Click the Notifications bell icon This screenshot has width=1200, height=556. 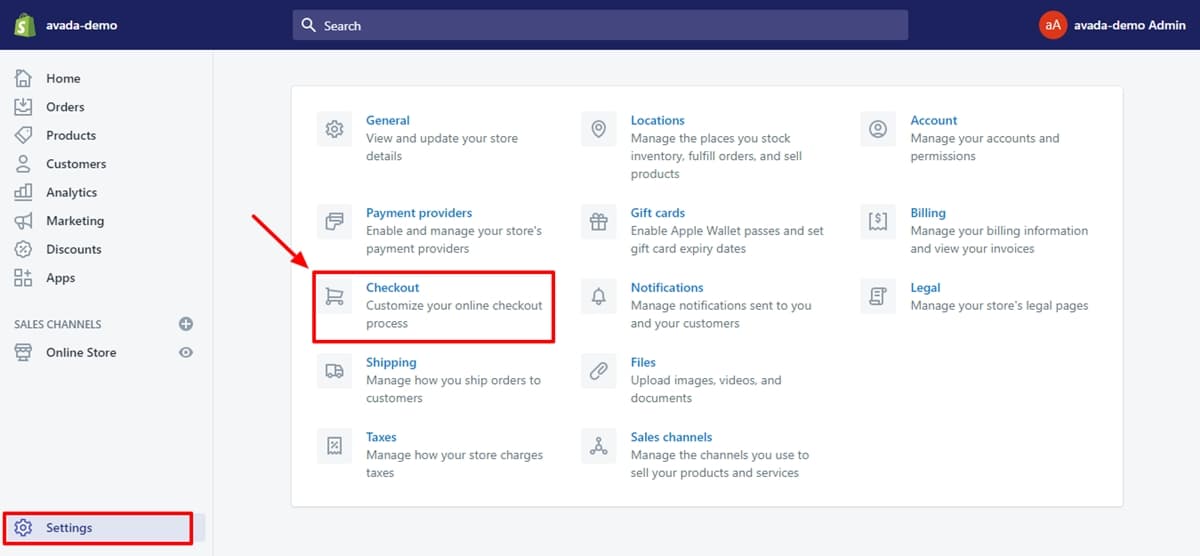point(599,296)
